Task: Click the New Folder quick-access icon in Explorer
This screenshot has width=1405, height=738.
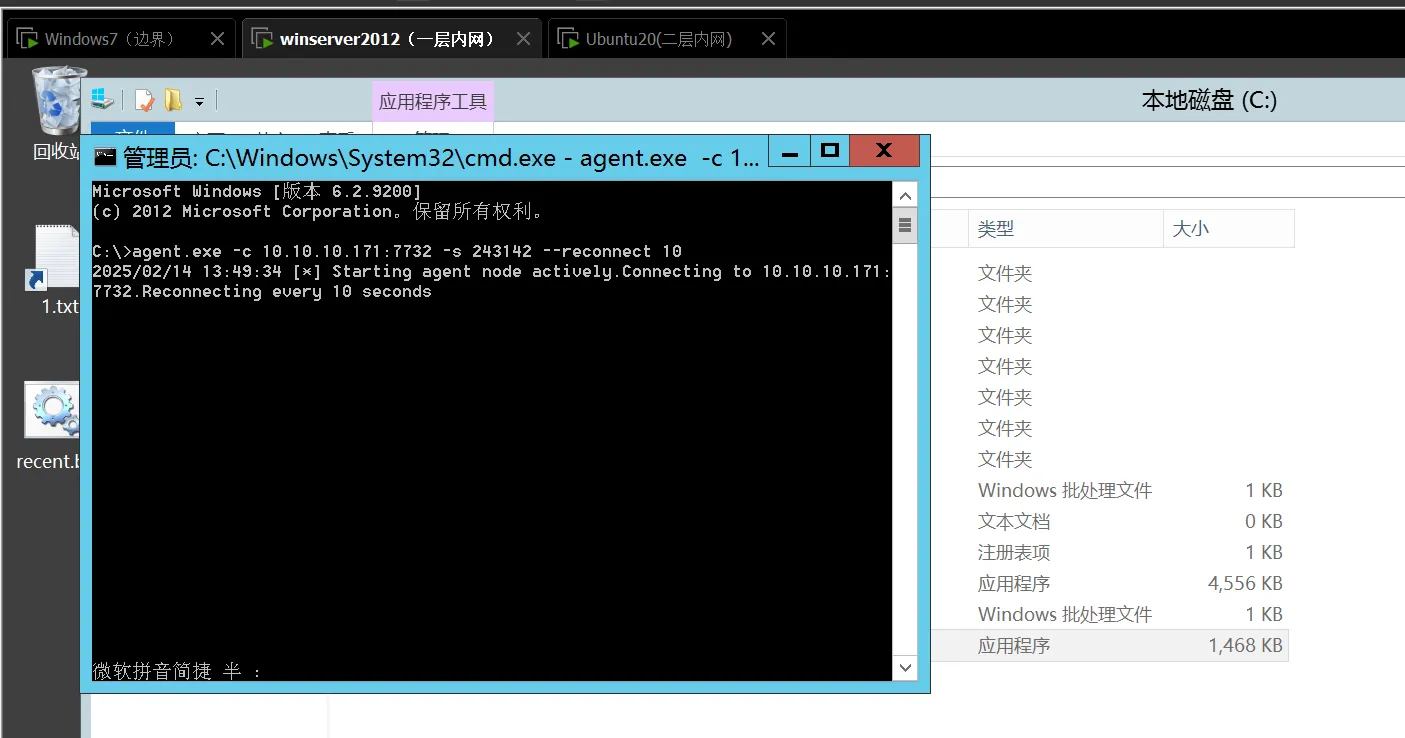Action: 173,100
